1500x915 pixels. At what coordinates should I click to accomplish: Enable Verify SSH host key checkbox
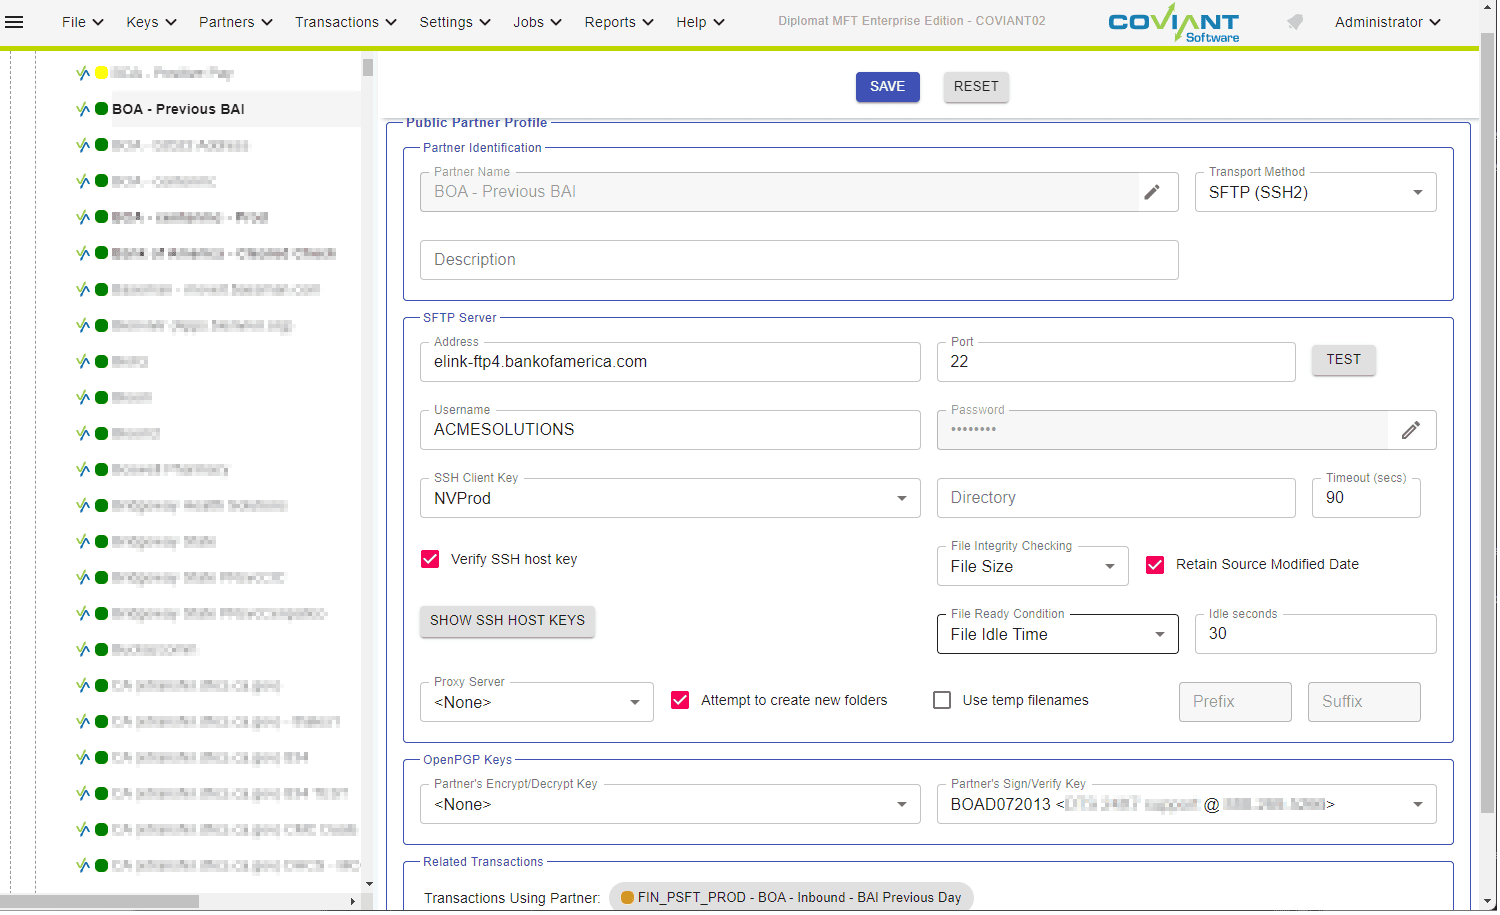click(x=430, y=559)
